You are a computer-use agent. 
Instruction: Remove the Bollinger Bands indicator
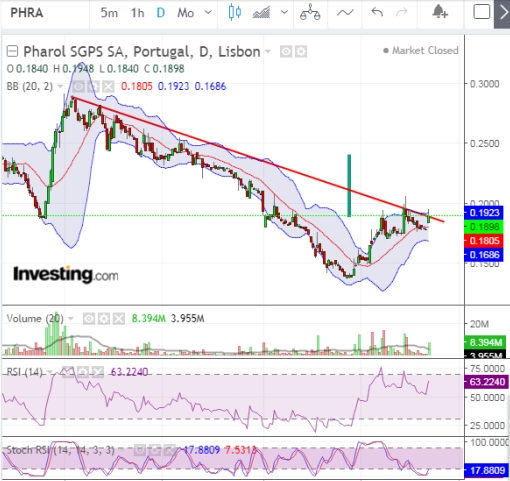click(108, 87)
